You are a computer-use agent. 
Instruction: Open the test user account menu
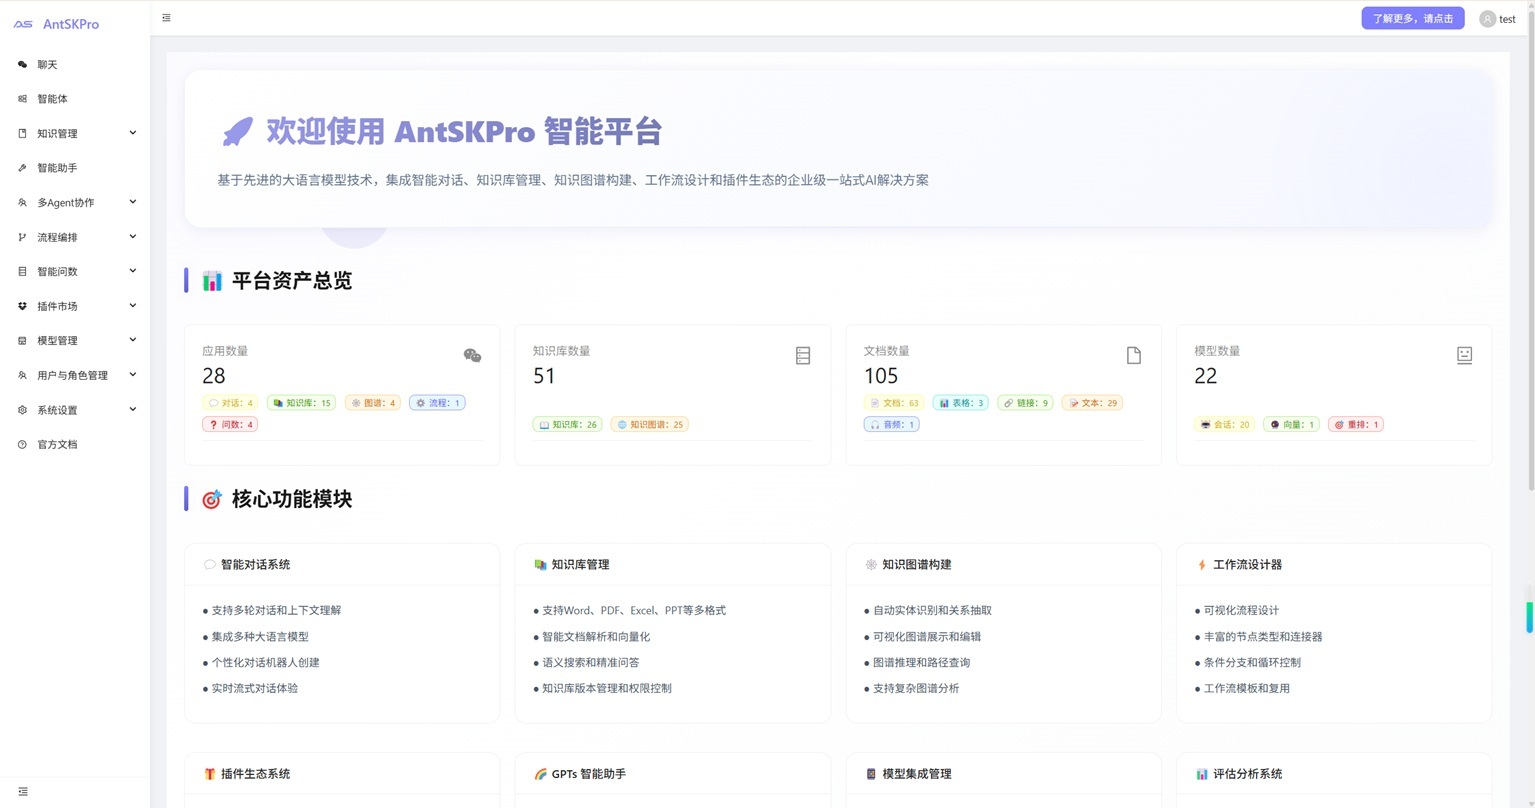click(x=1497, y=18)
